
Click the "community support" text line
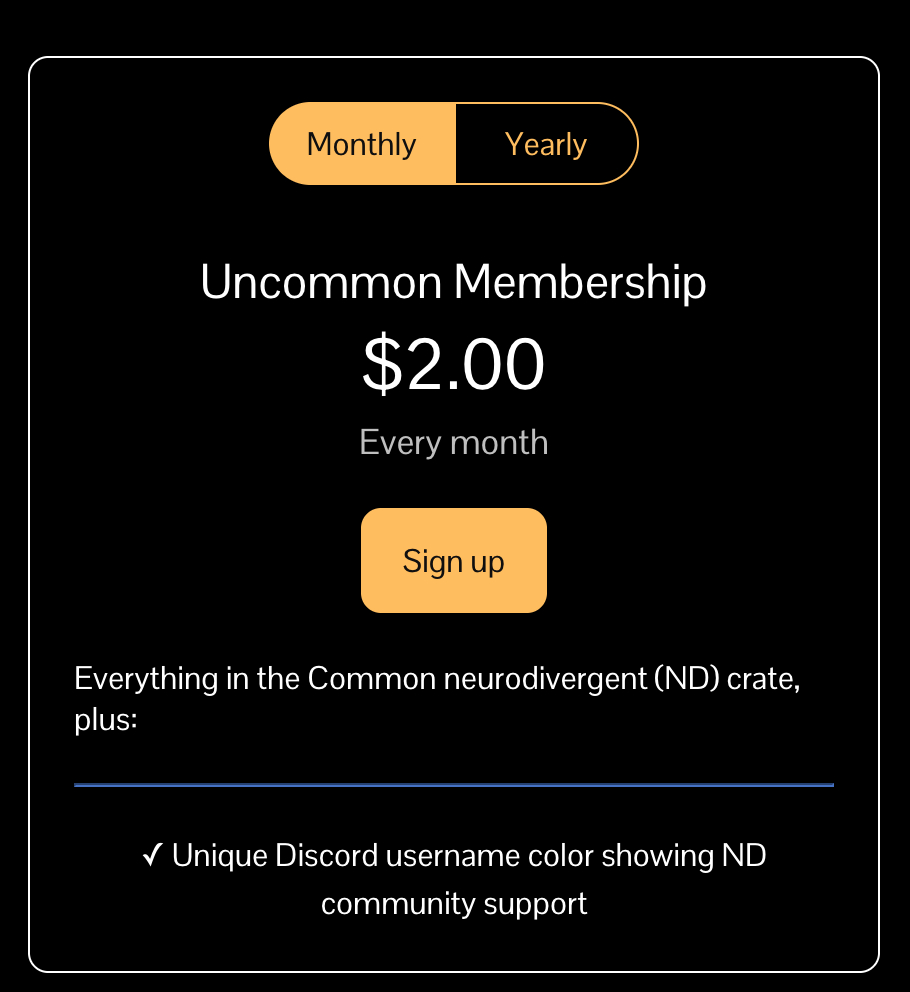click(x=454, y=904)
